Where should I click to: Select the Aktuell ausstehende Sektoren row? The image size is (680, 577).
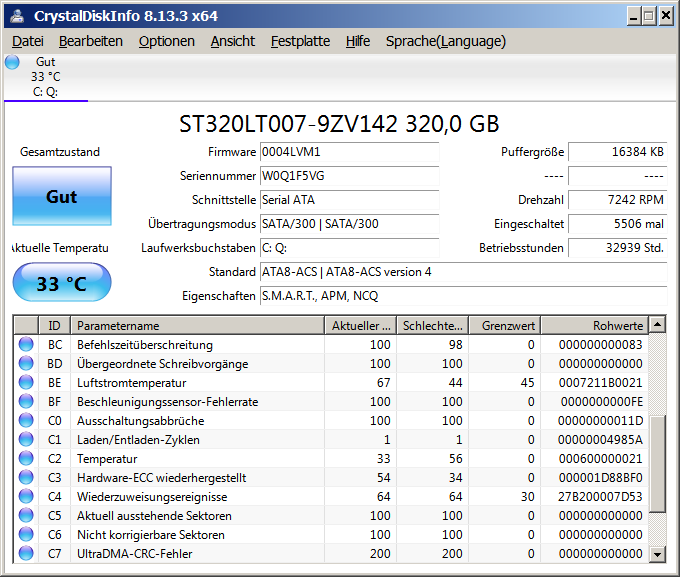(x=331, y=516)
